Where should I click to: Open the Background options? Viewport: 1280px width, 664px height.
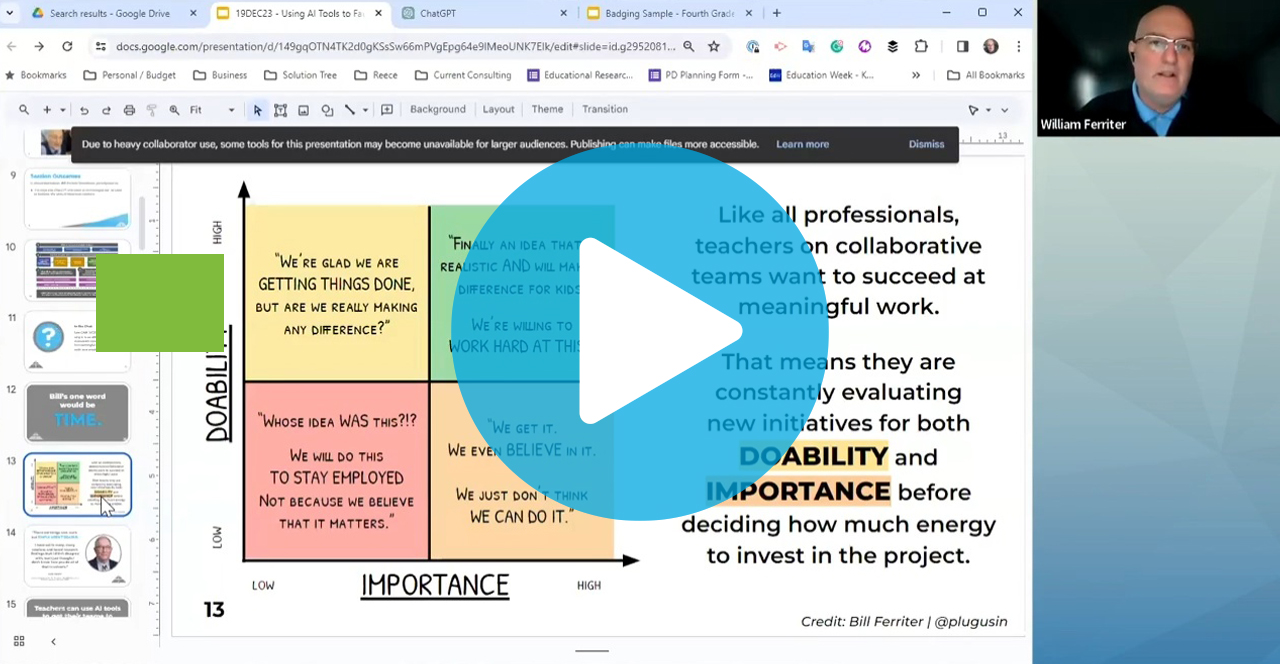click(x=438, y=109)
